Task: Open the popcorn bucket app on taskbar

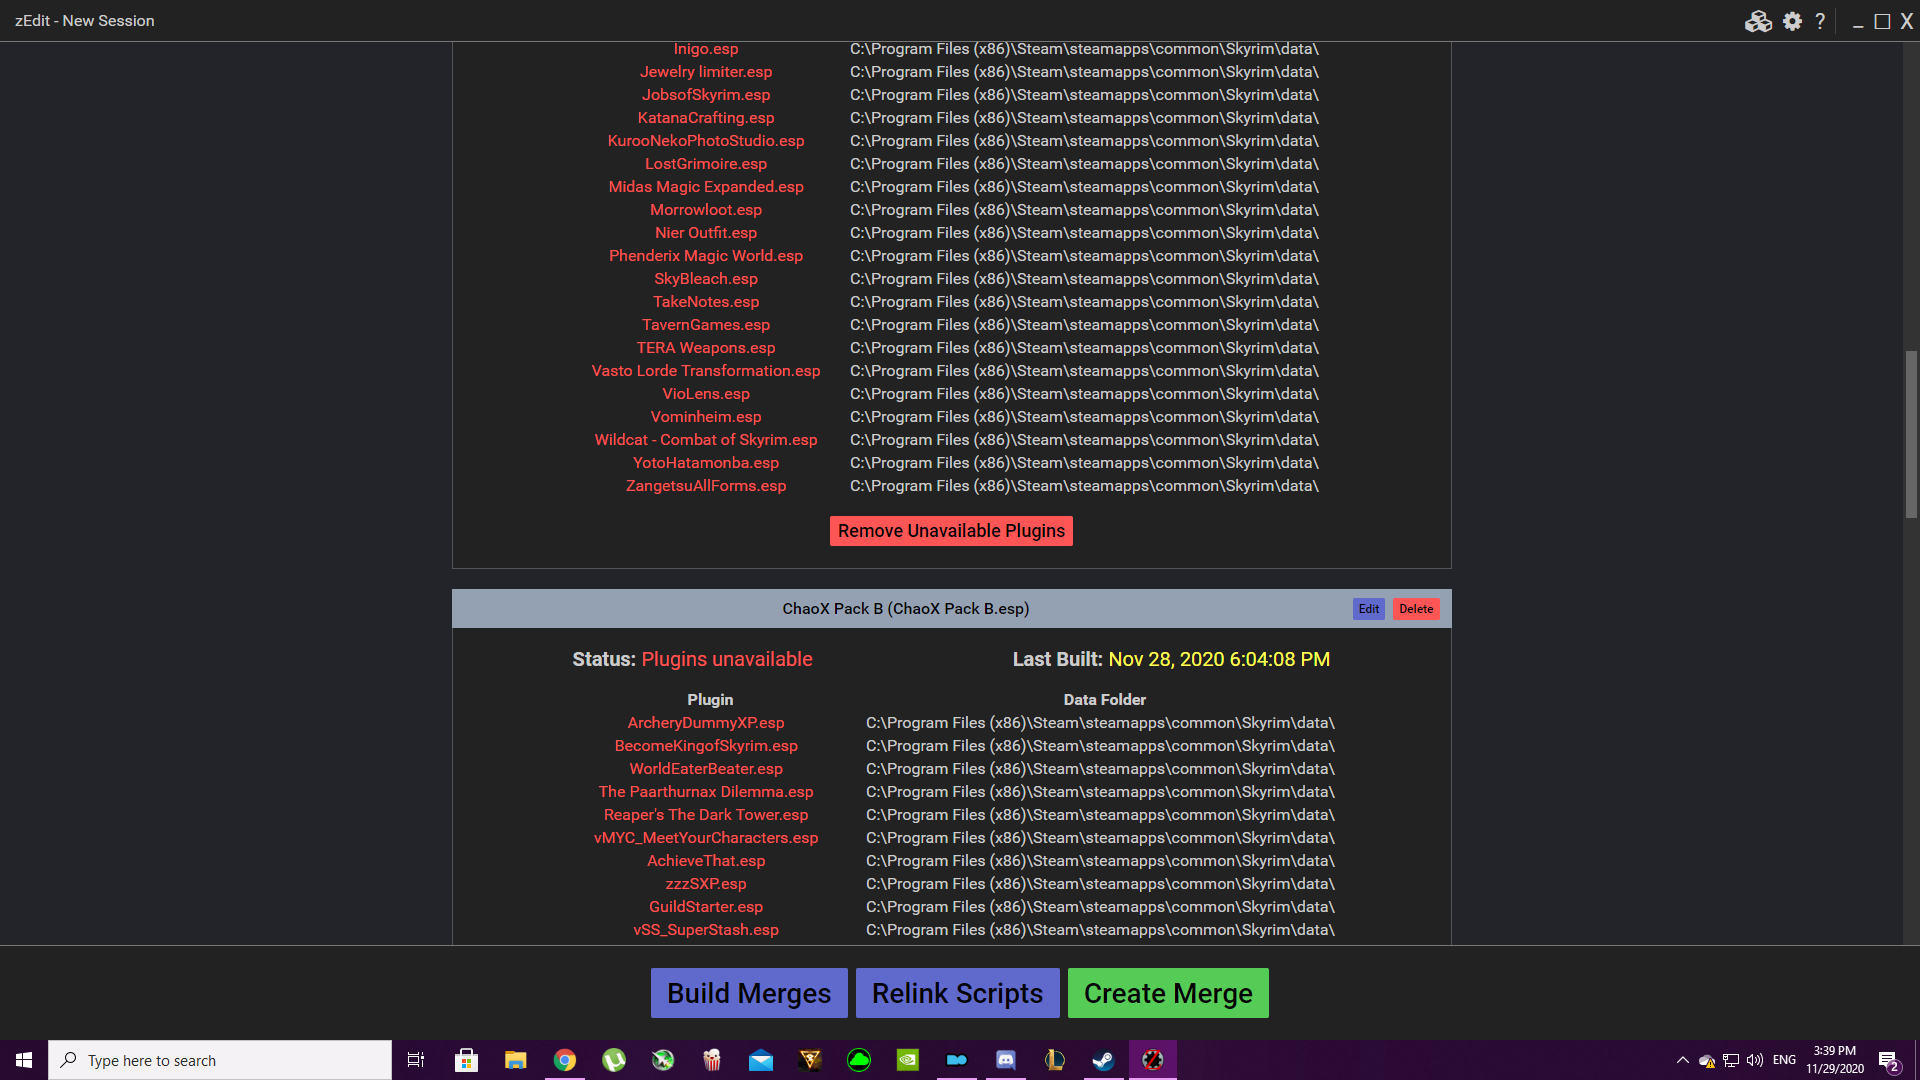Action: click(712, 1060)
